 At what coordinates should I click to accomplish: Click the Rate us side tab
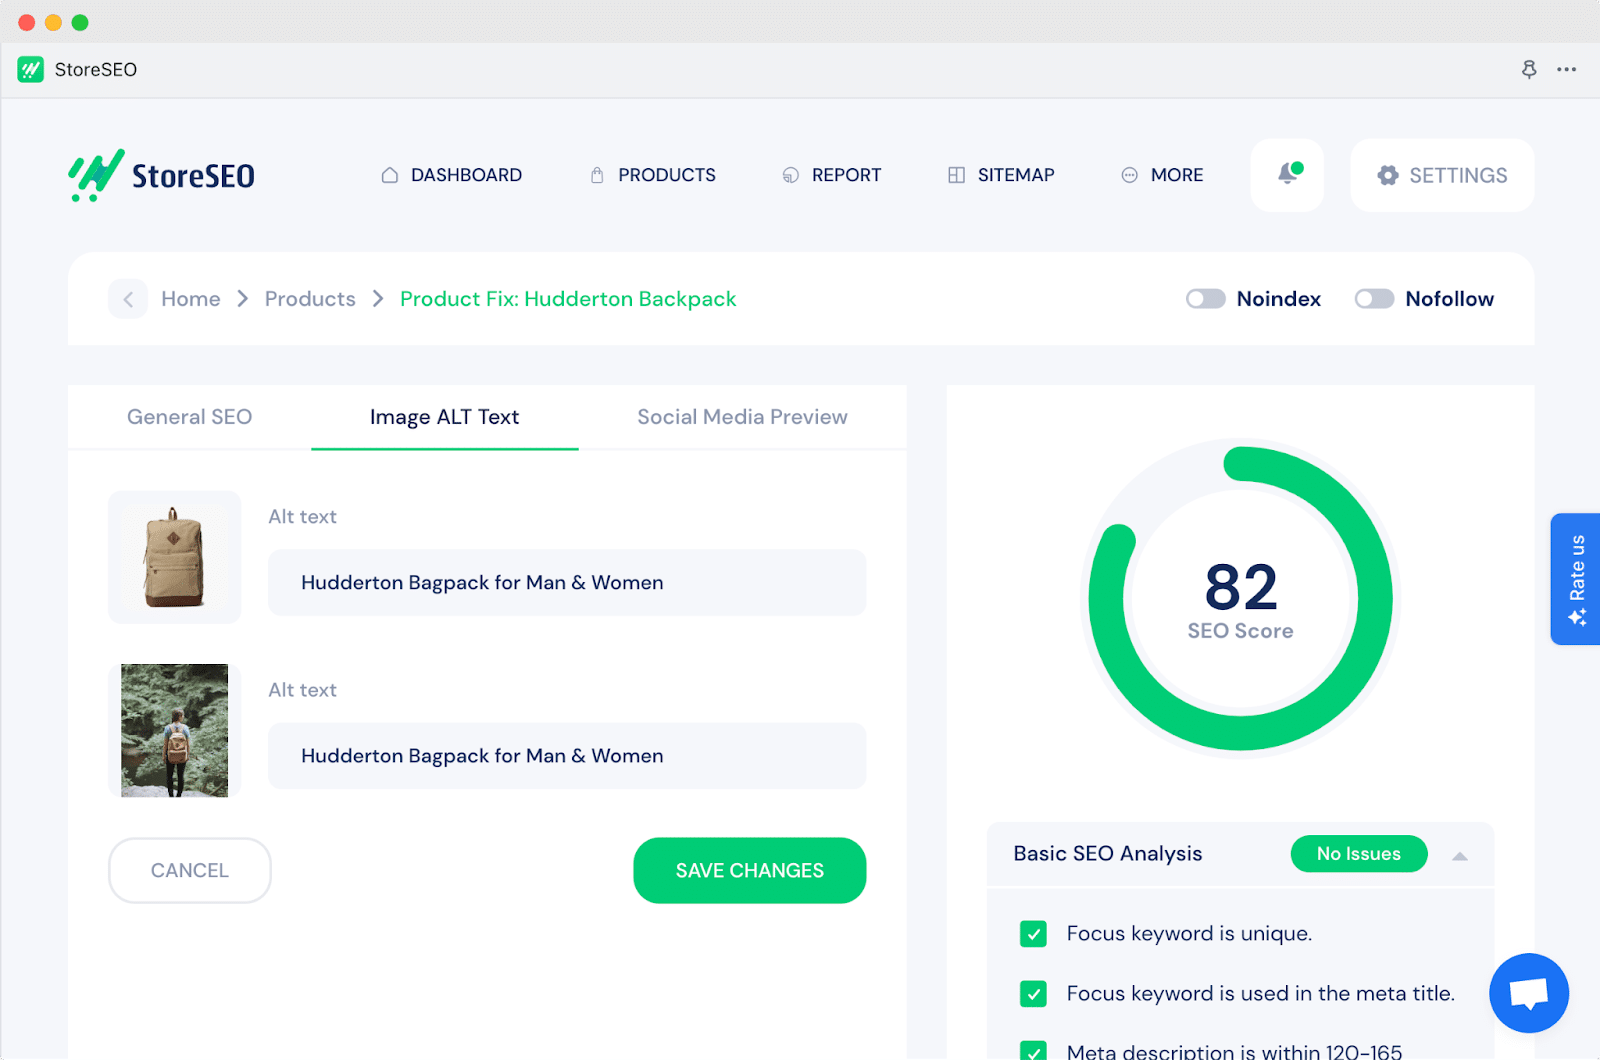1575,579
